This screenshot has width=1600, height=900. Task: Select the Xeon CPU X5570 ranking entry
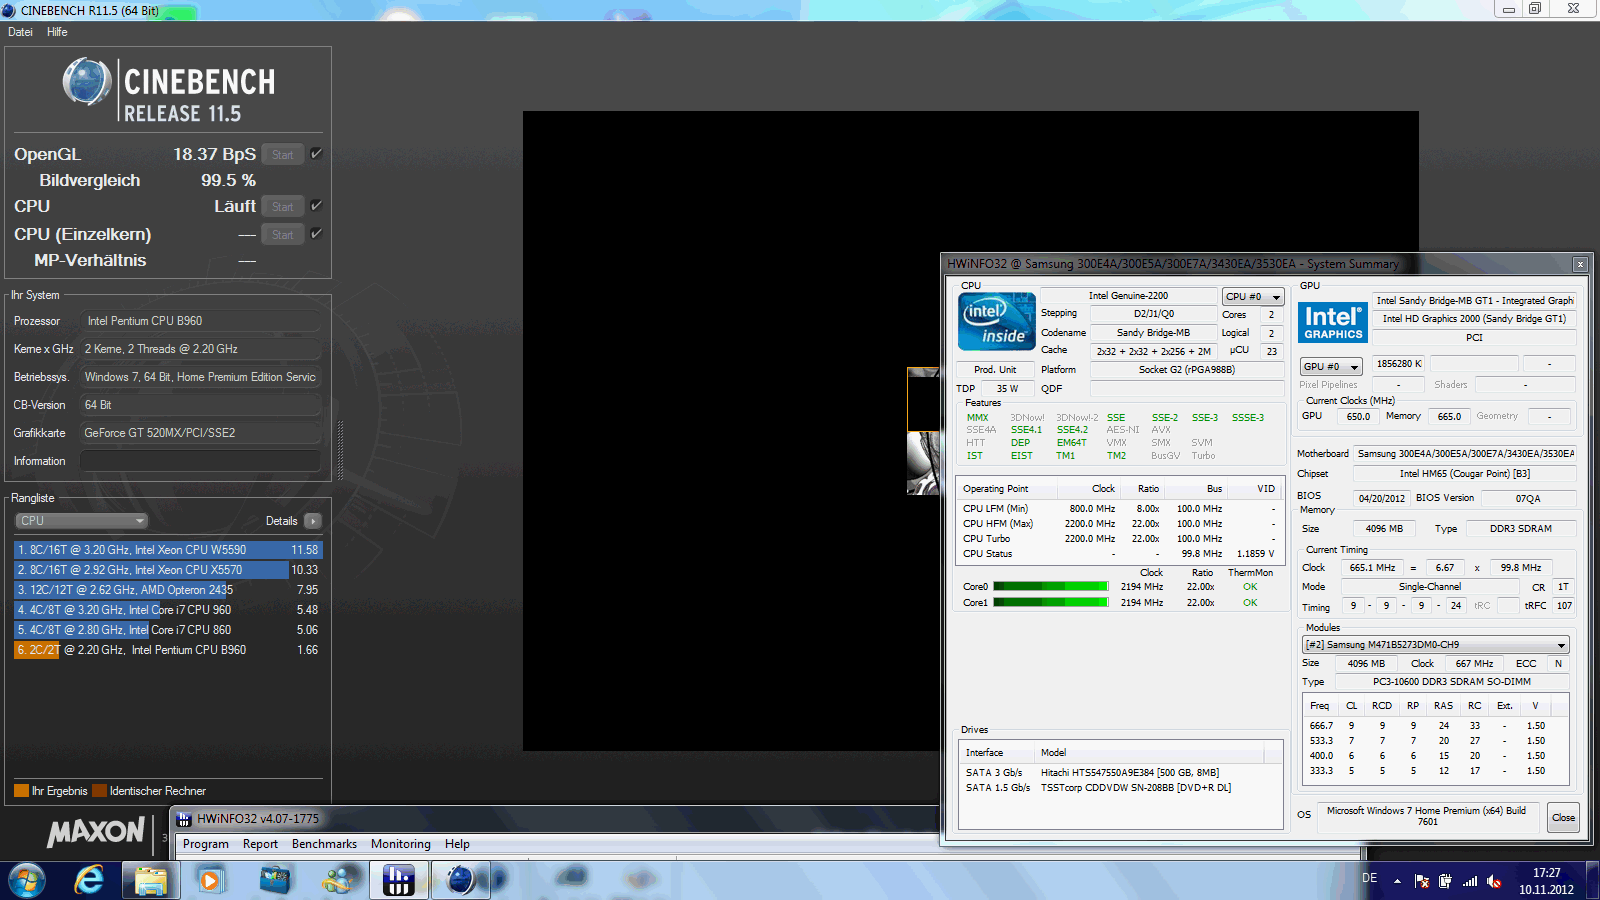[x=167, y=570]
